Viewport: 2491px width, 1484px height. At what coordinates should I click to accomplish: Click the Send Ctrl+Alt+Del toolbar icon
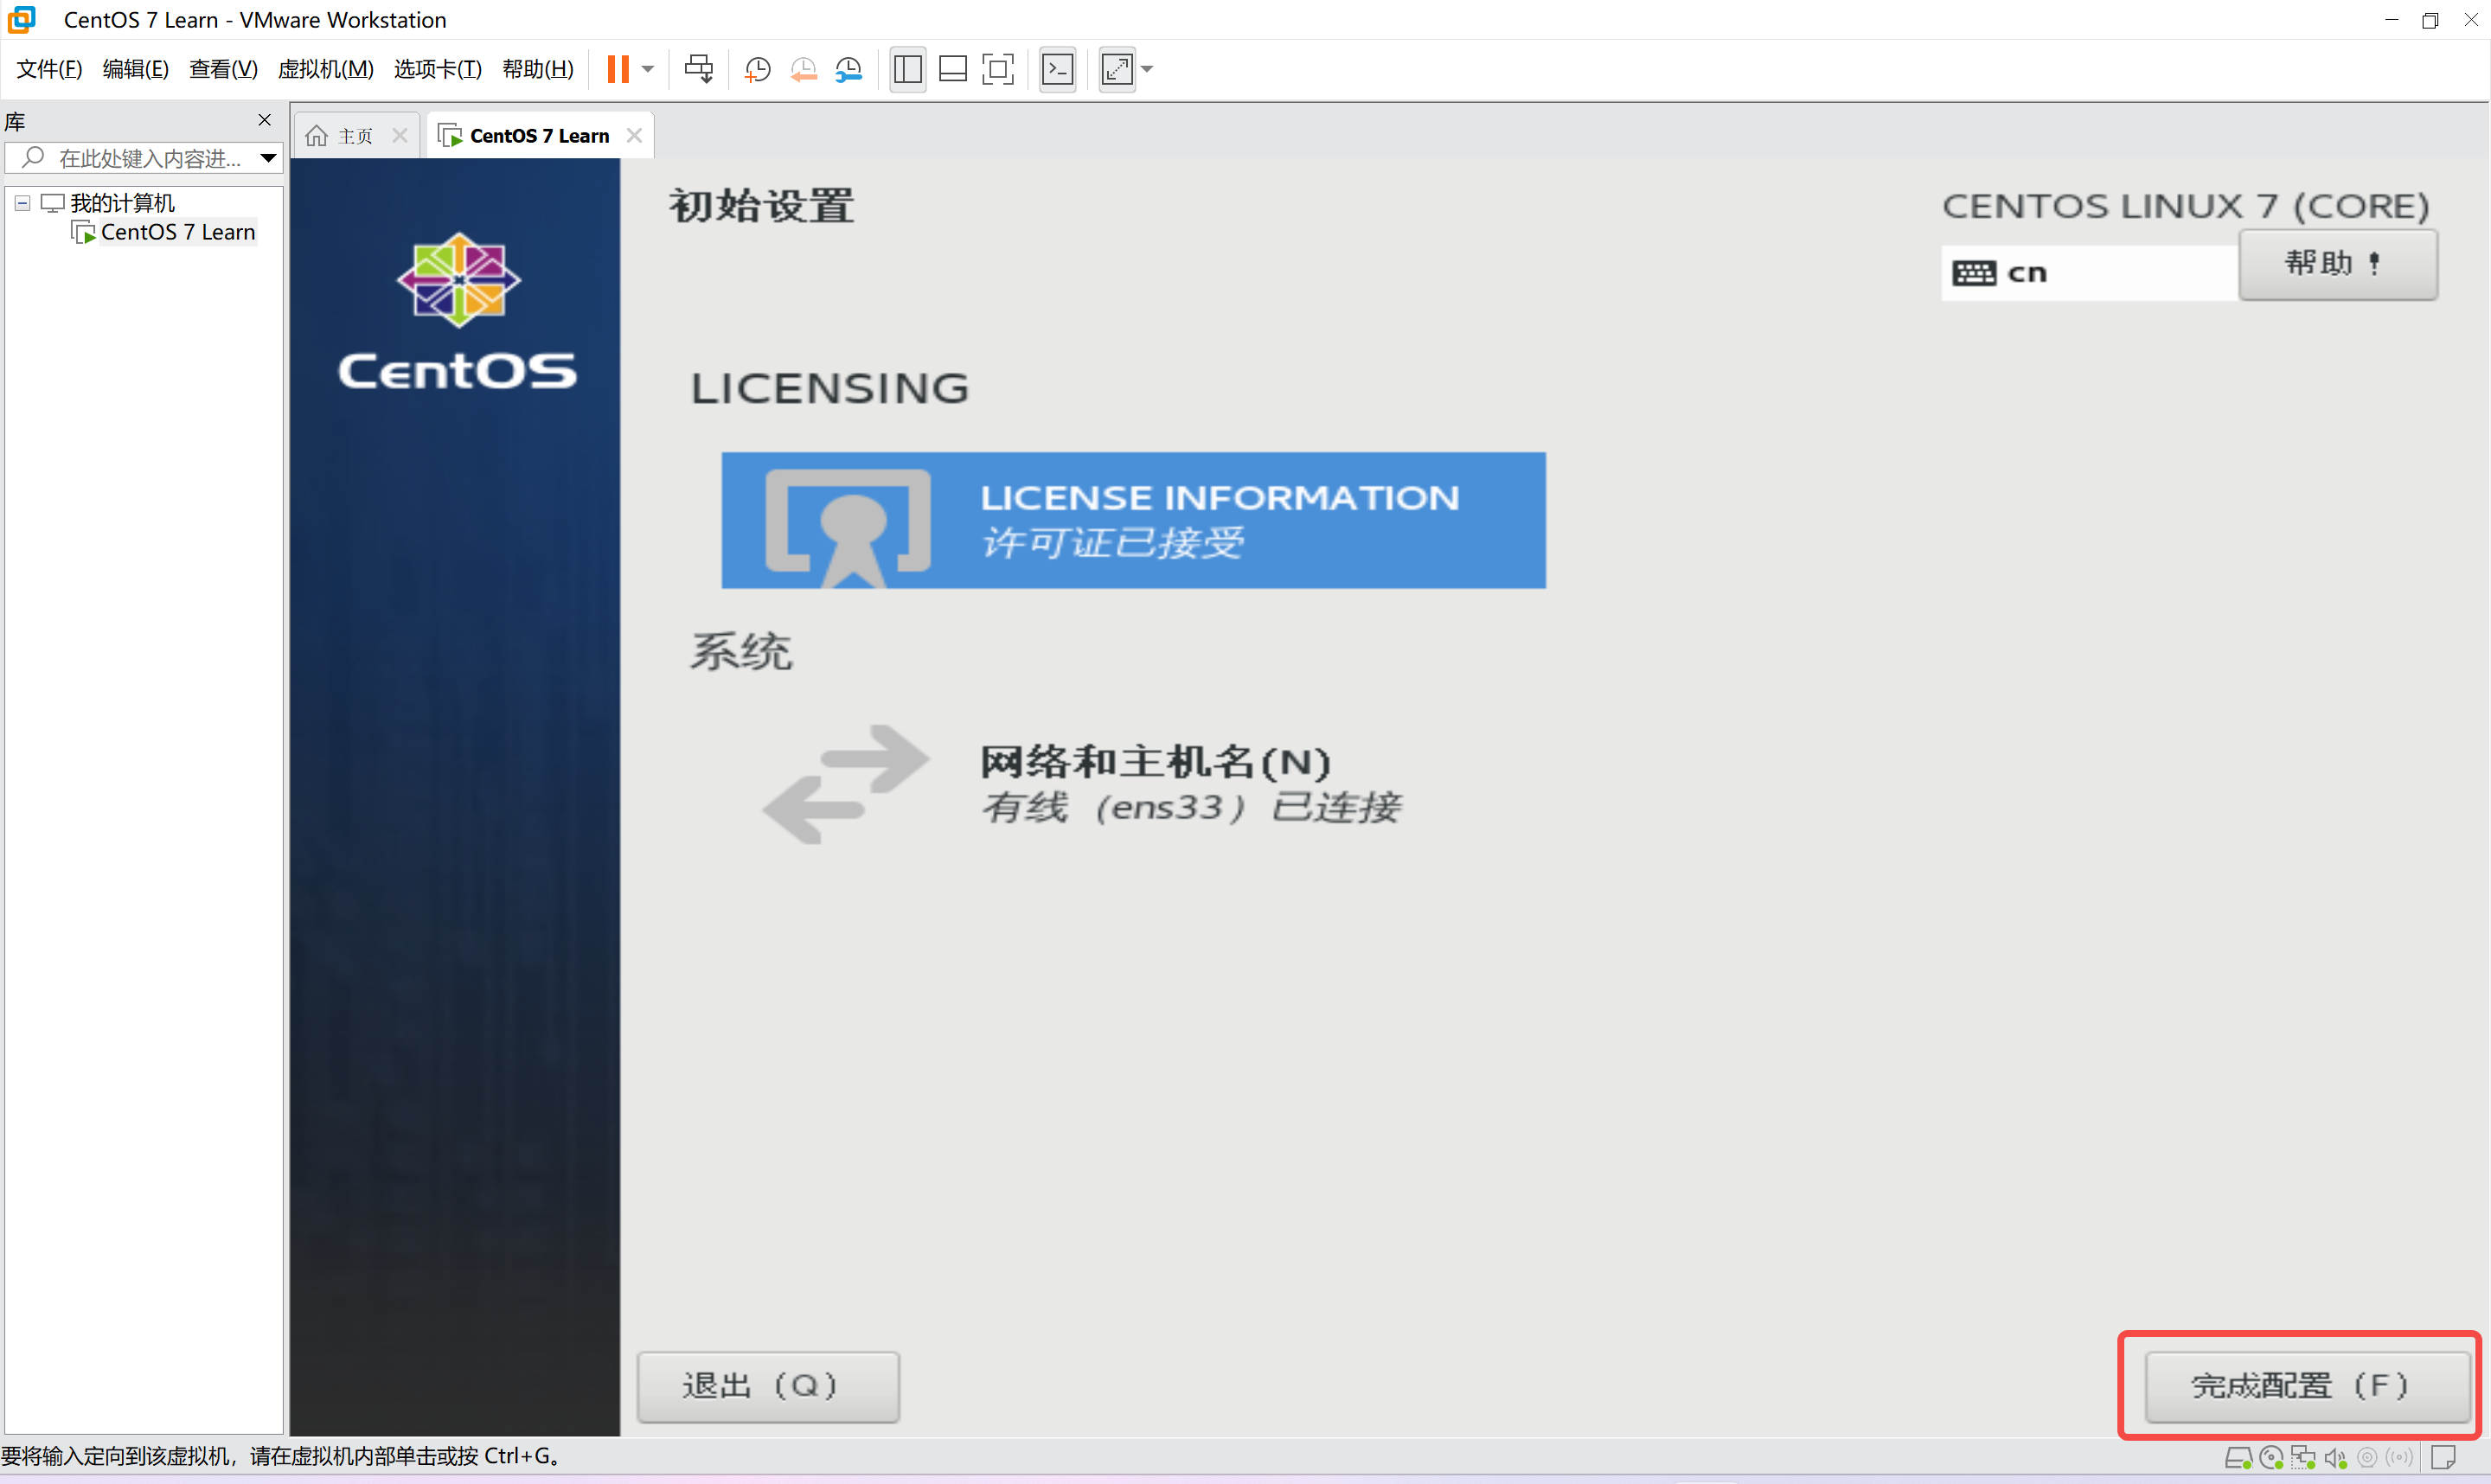tap(699, 69)
